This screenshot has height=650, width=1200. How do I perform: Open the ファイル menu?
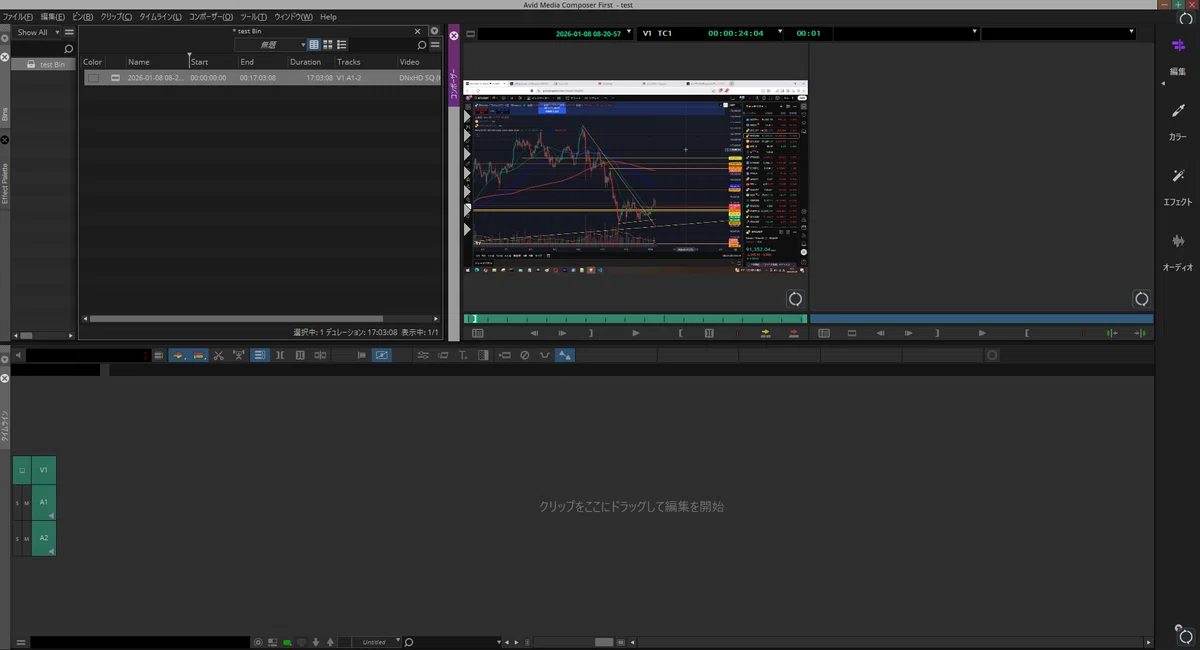17,17
